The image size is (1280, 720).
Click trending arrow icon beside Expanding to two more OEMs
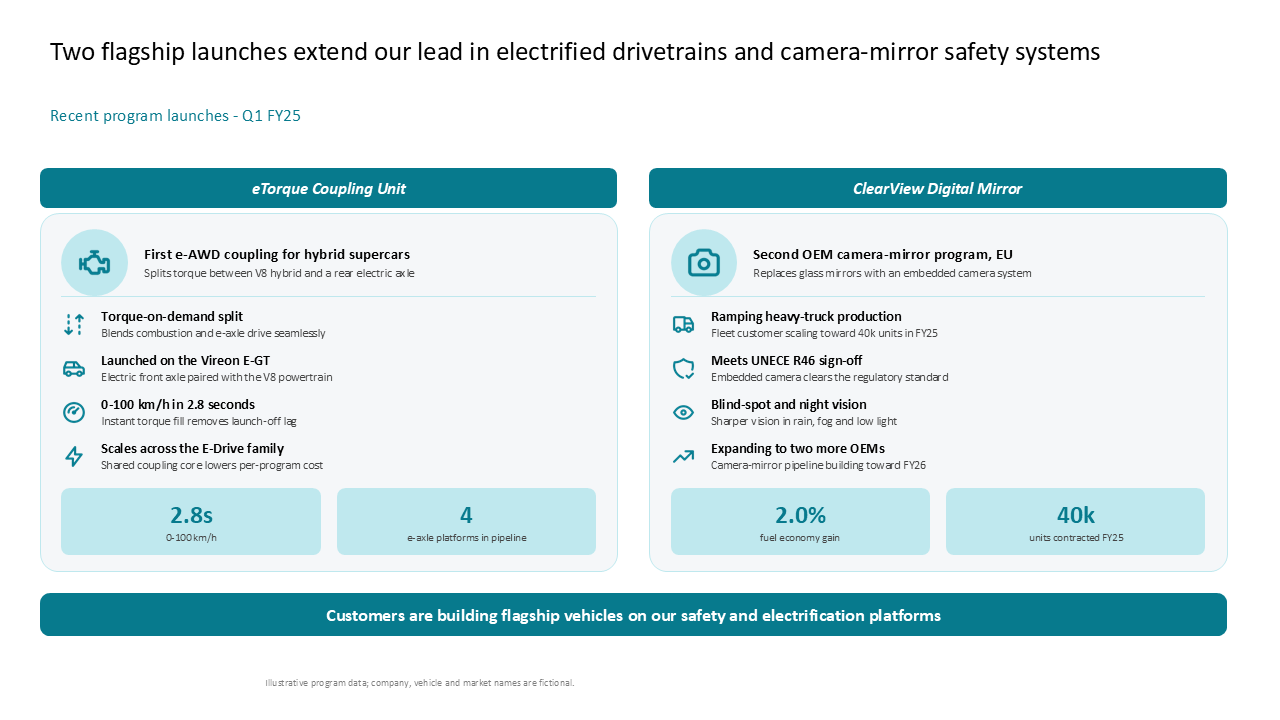click(x=683, y=456)
